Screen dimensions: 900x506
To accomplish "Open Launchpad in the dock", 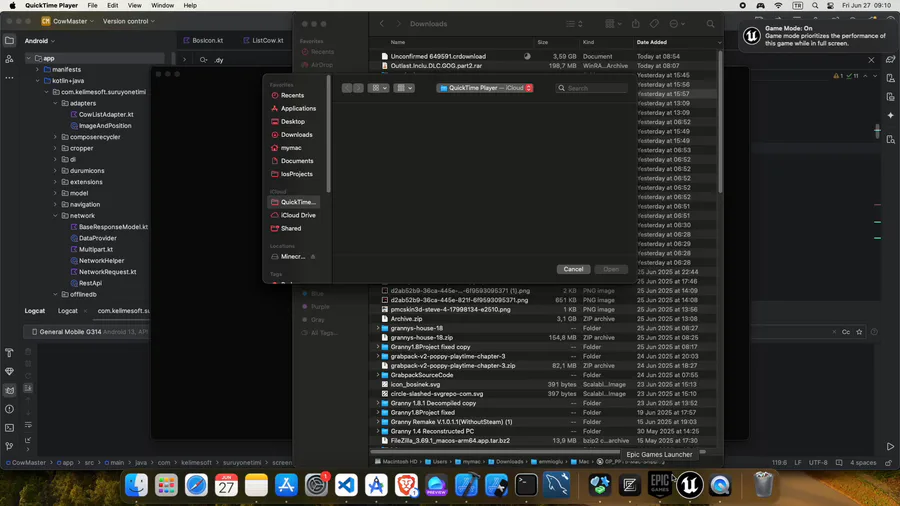I will click(x=166, y=485).
